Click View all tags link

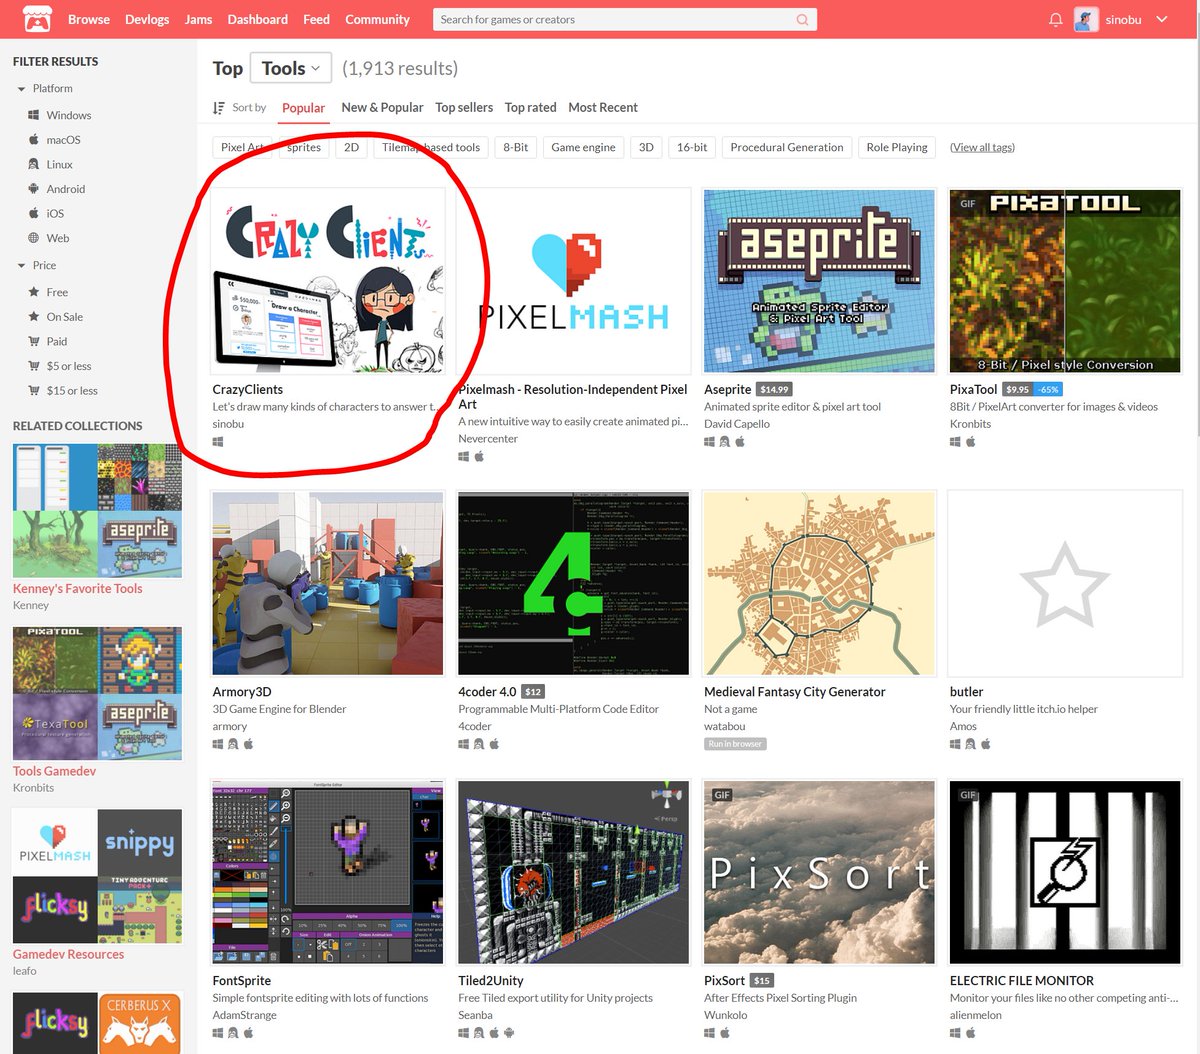pyautogui.click(x=982, y=147)
